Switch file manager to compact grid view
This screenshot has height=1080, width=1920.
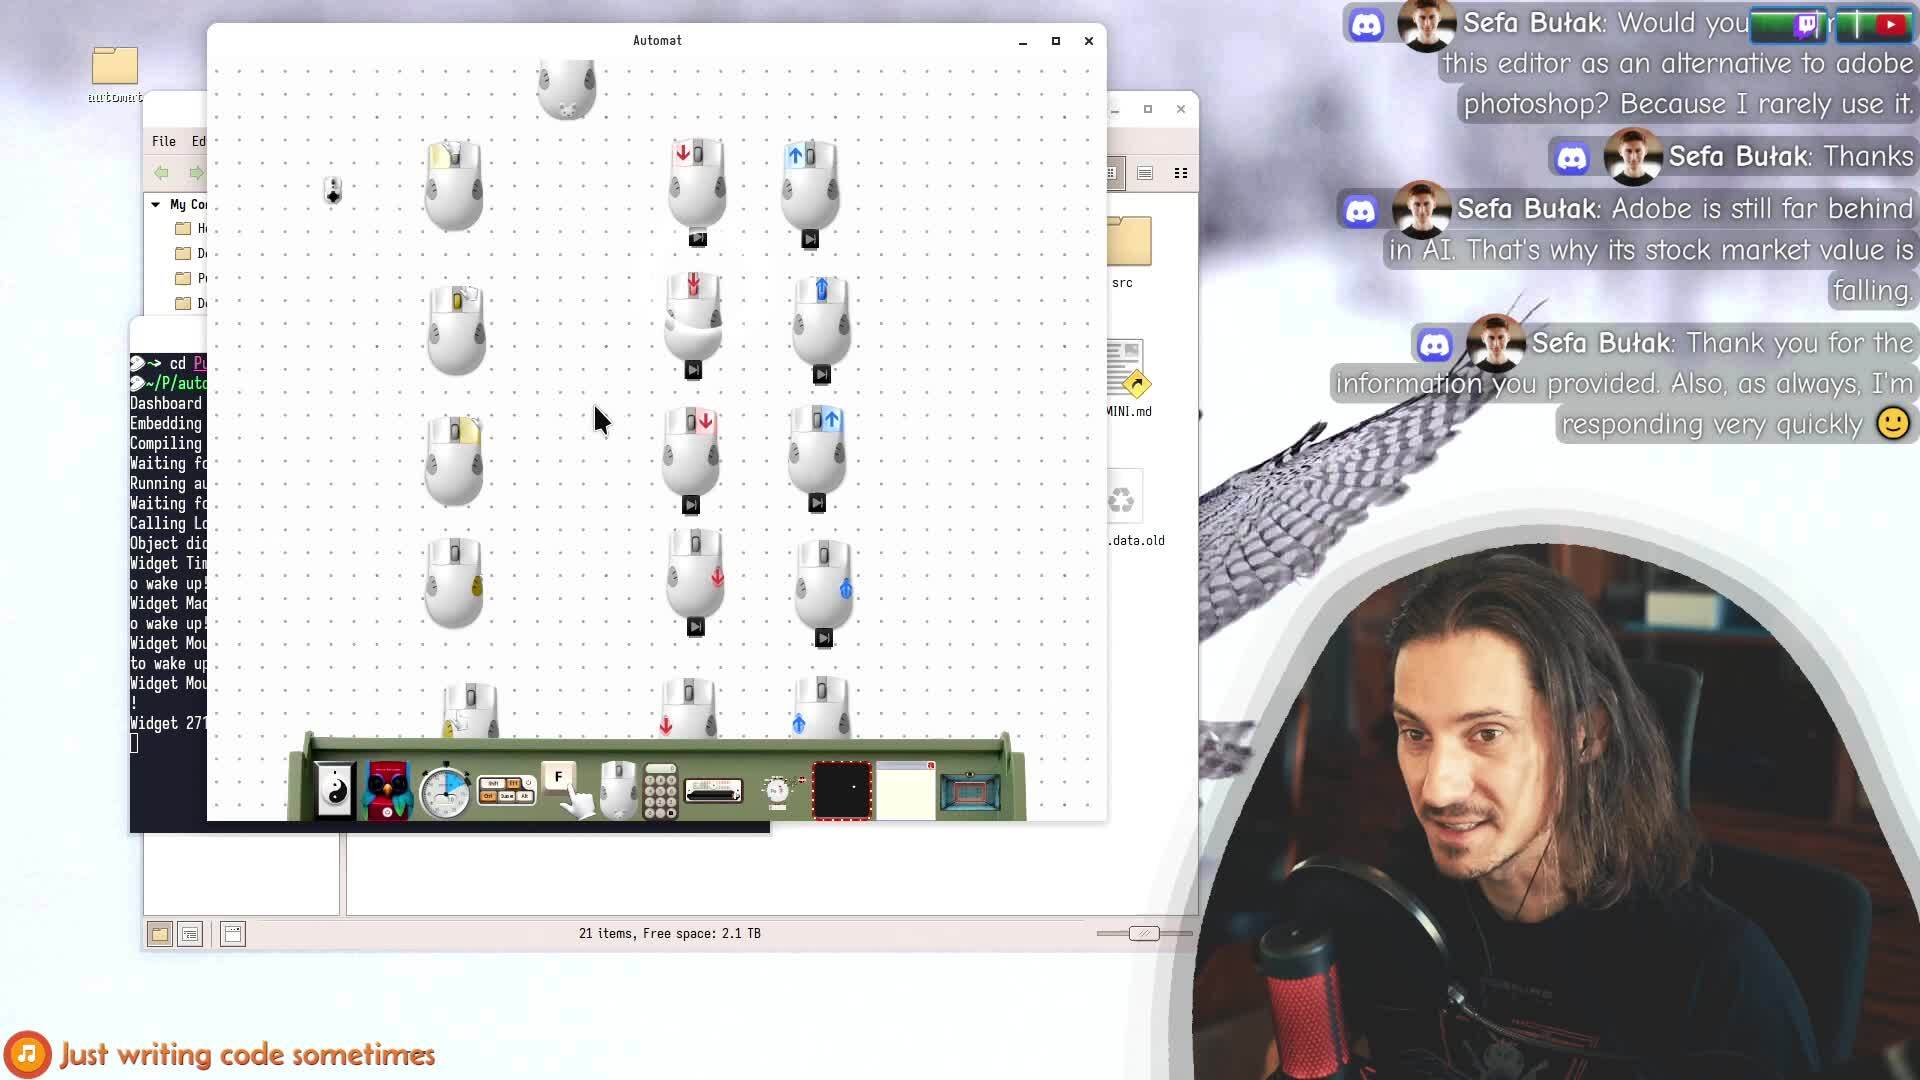tap(1181, 173)
